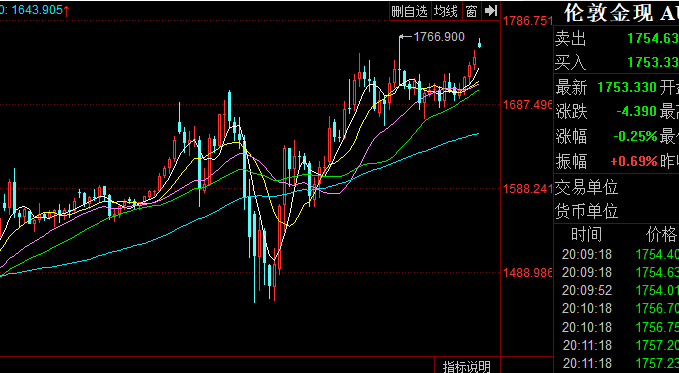Click the 删自选 button
The height and width of the screenshot is (373, 679).
(410, 11)
